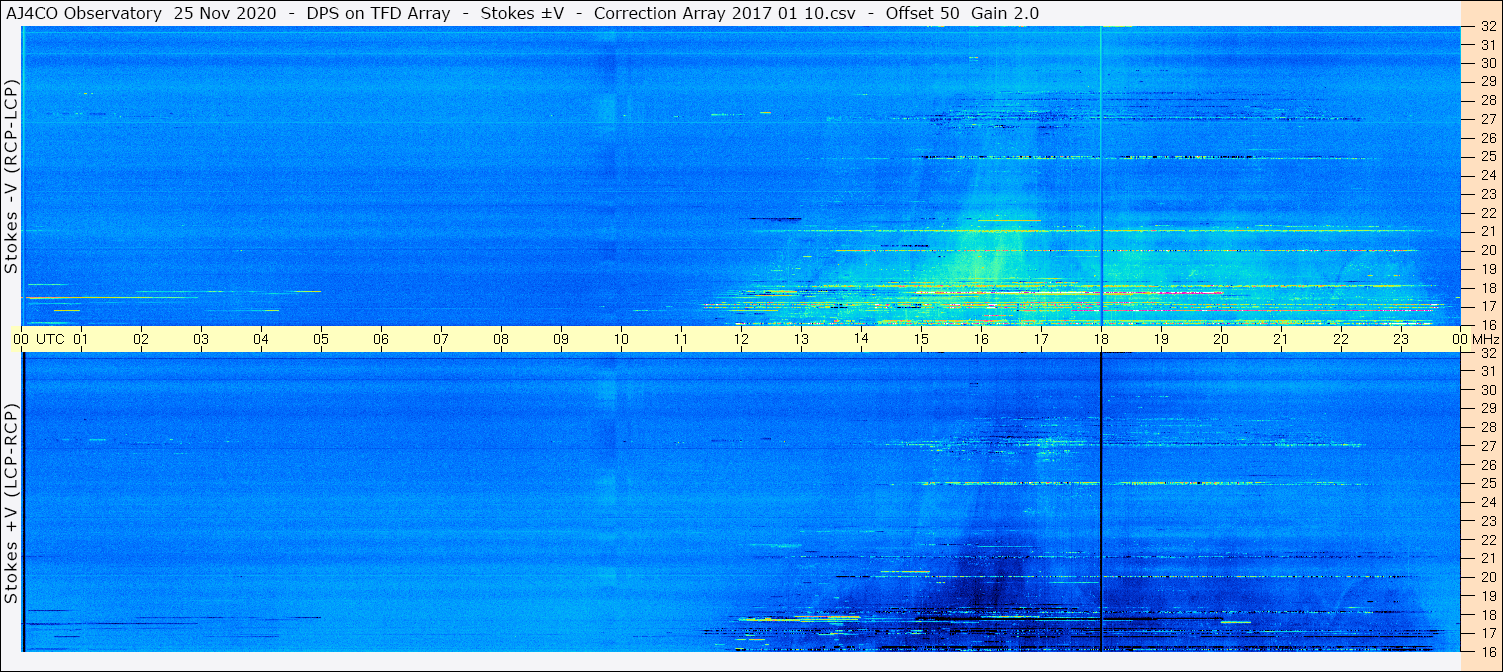Select the 22 hour tick on time axis
This screenshot has width=1503, height=672.
pos(1341,339)
